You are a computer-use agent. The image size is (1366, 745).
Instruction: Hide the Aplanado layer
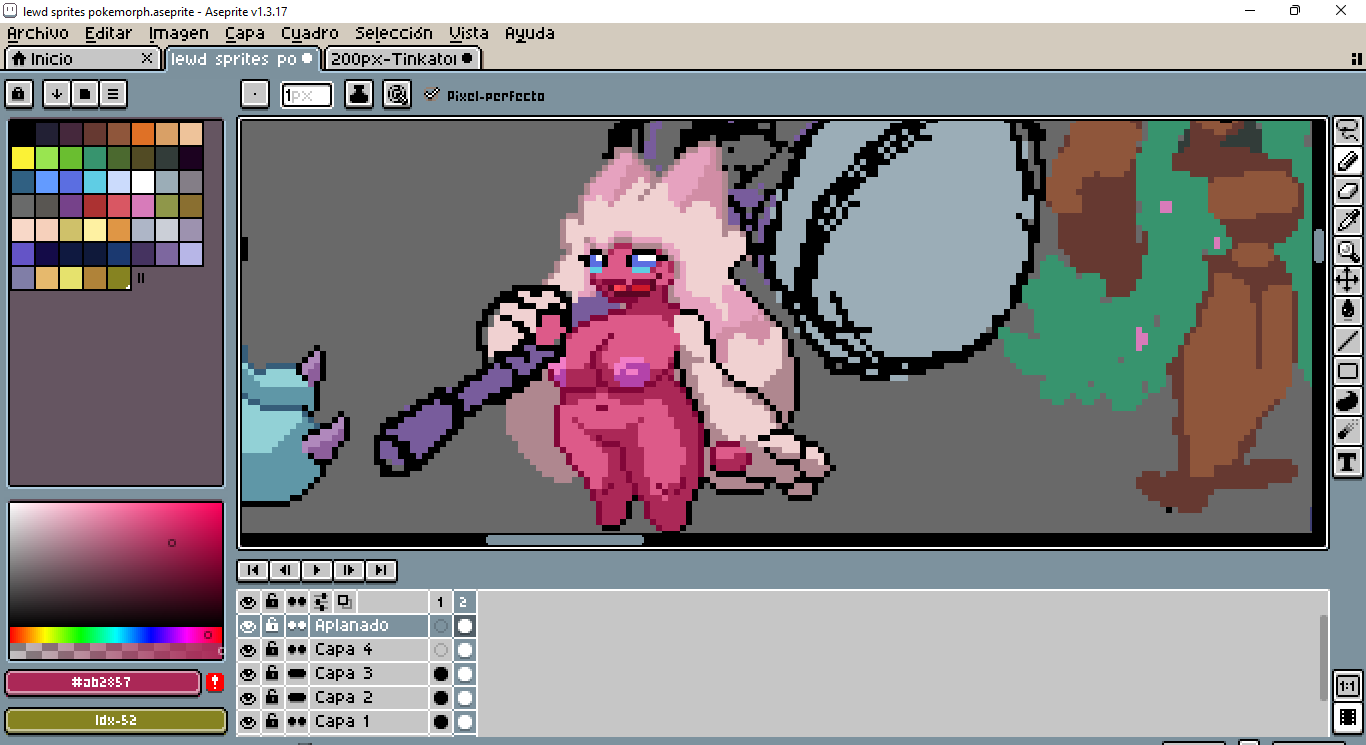click(248, 625)
